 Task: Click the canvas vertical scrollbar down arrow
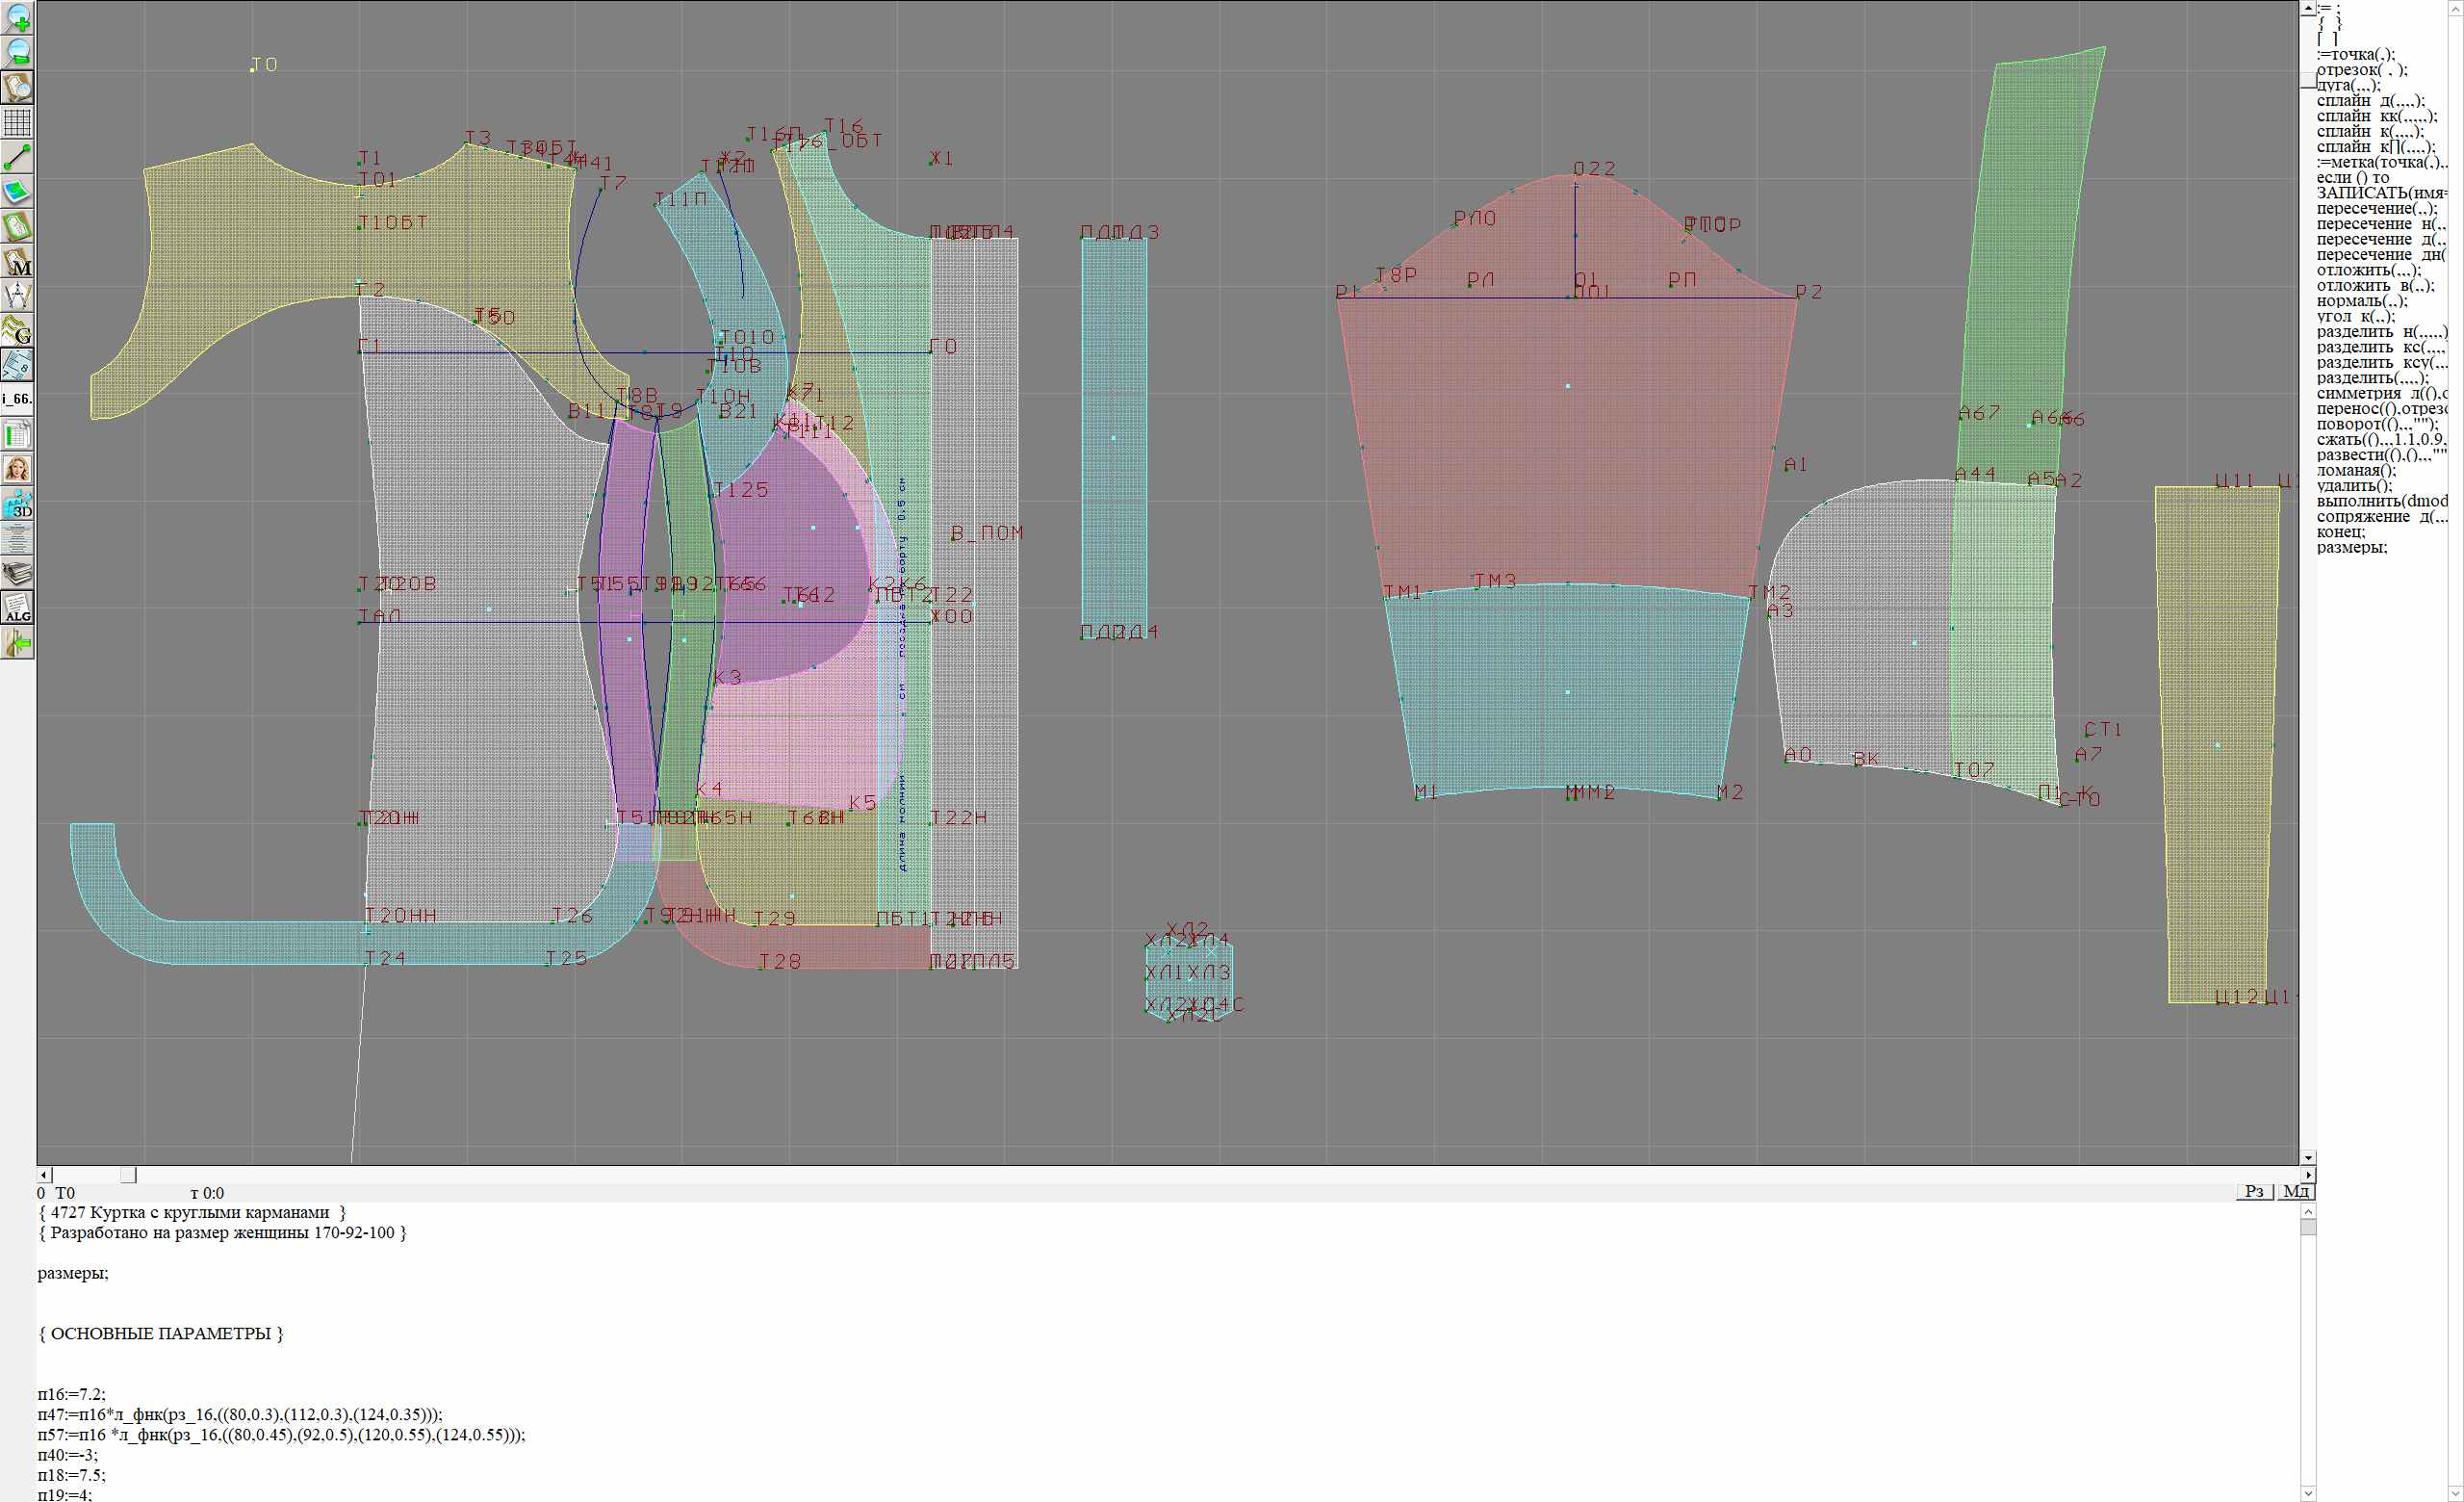pyautogui.click(x=2308, y=1158)
